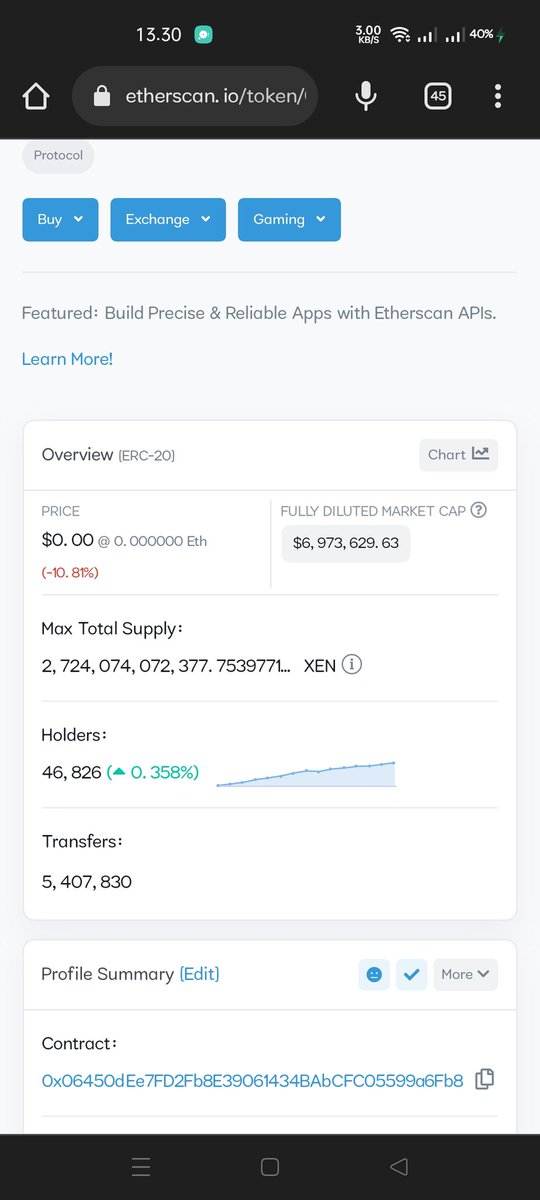
Task: Tap the etherscan.io address bar
Action: tap(195, 96)
